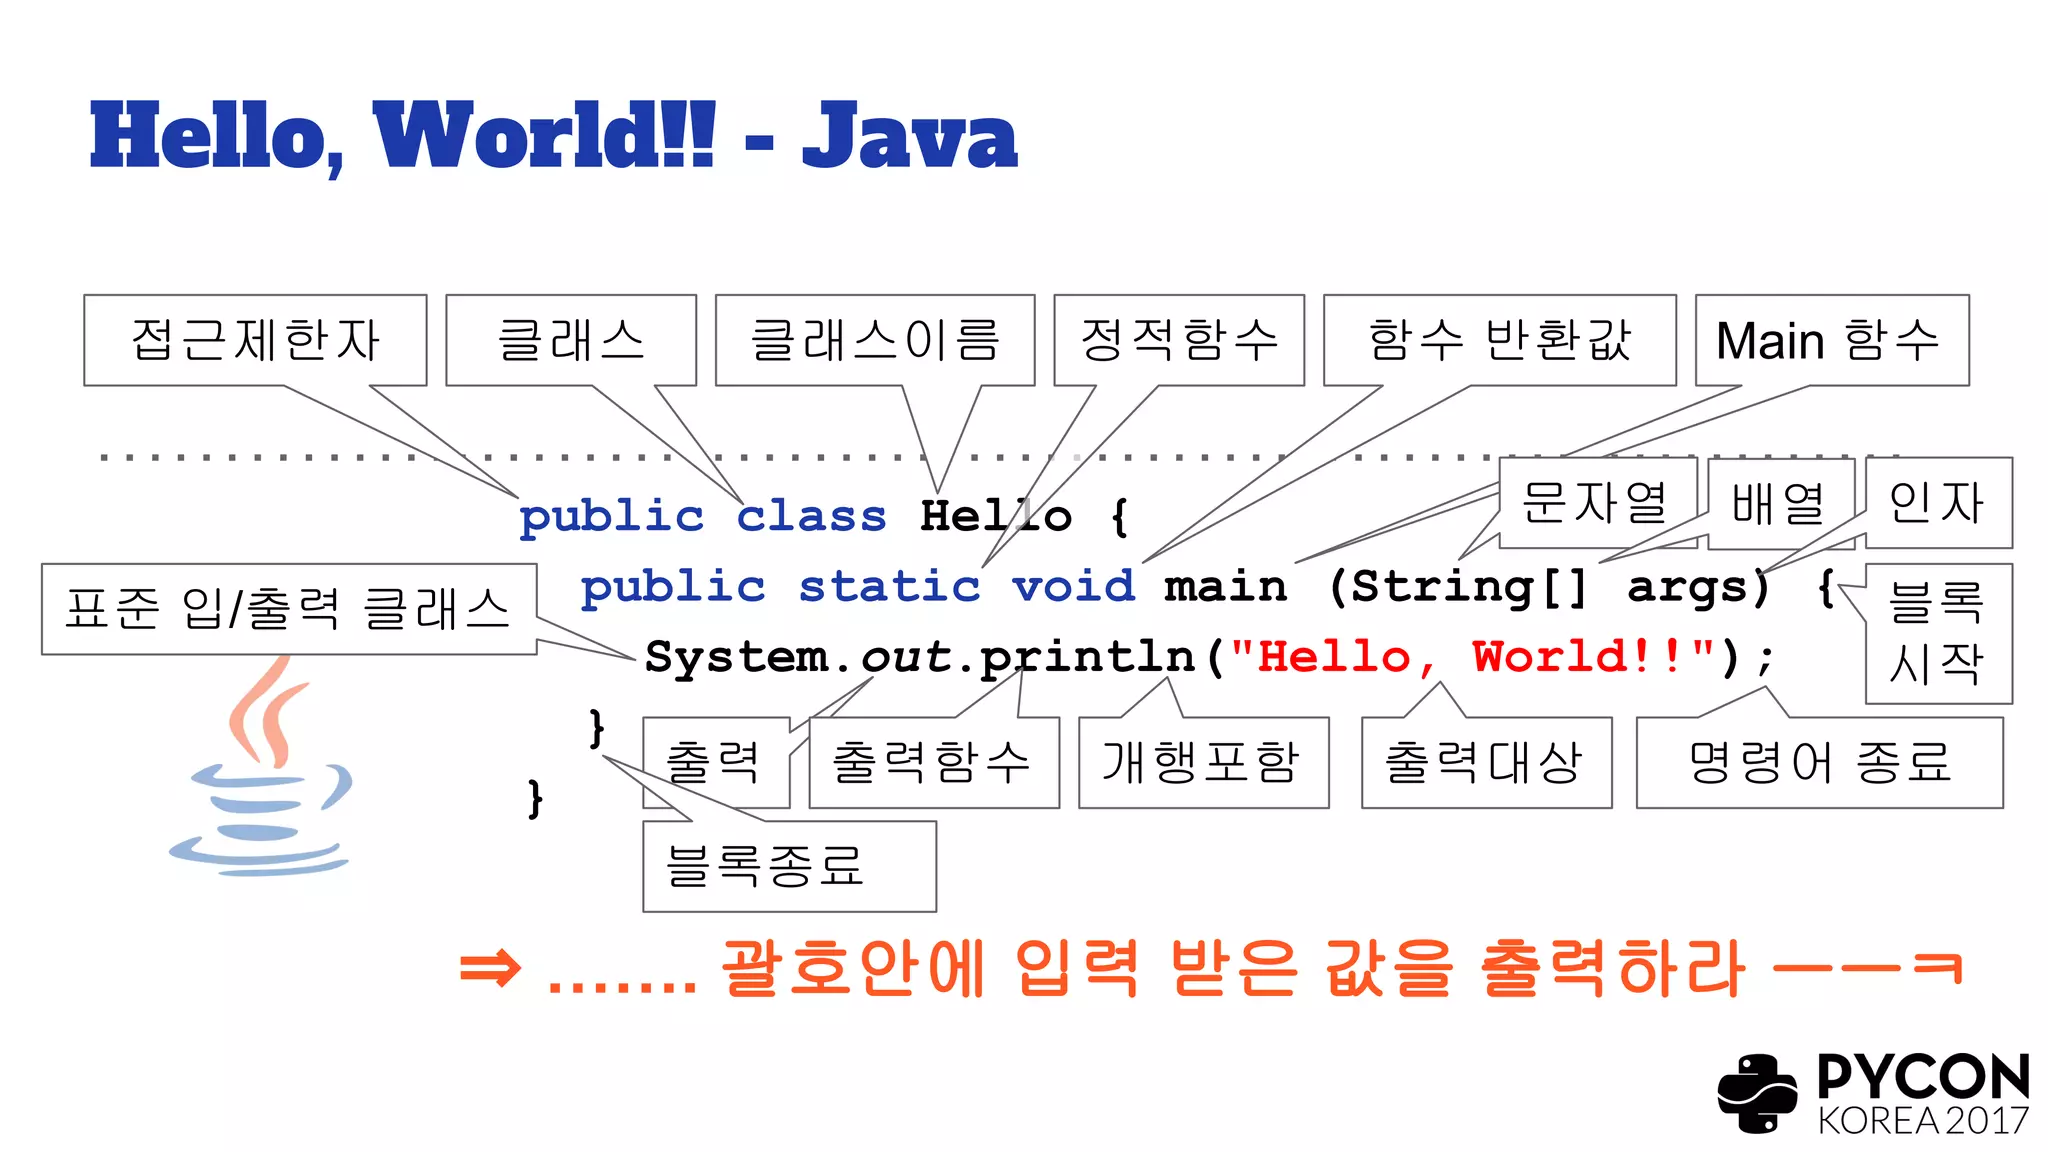Select the '표준 입/출력 클래스' callout box
Screen dimensions: 2048x1152
[x=289, y=609]
